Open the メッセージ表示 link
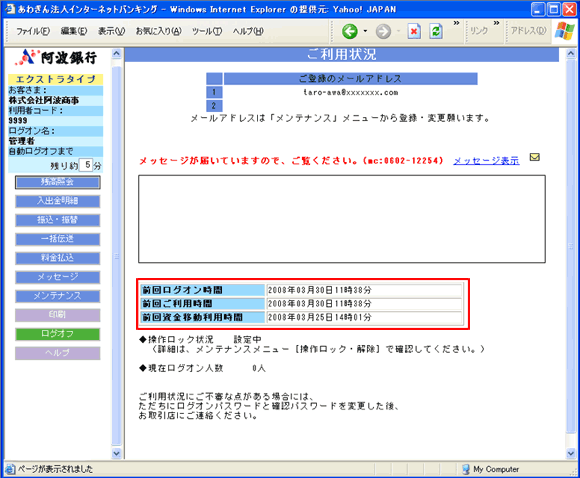 [486, 161]
